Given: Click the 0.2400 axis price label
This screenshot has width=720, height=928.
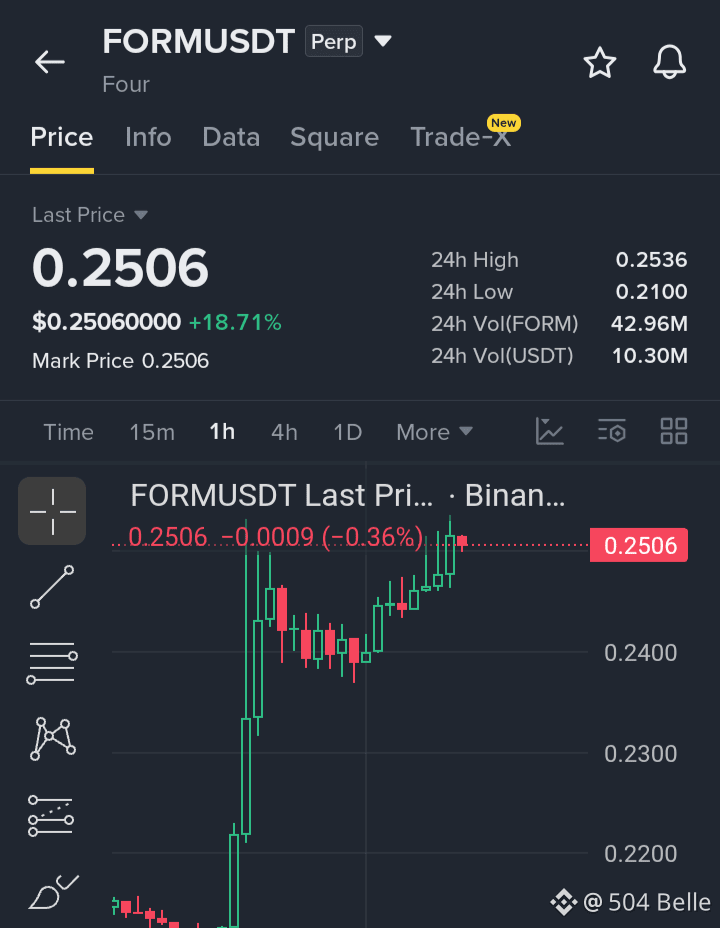Looking at the screenshot, I should 641,653.
